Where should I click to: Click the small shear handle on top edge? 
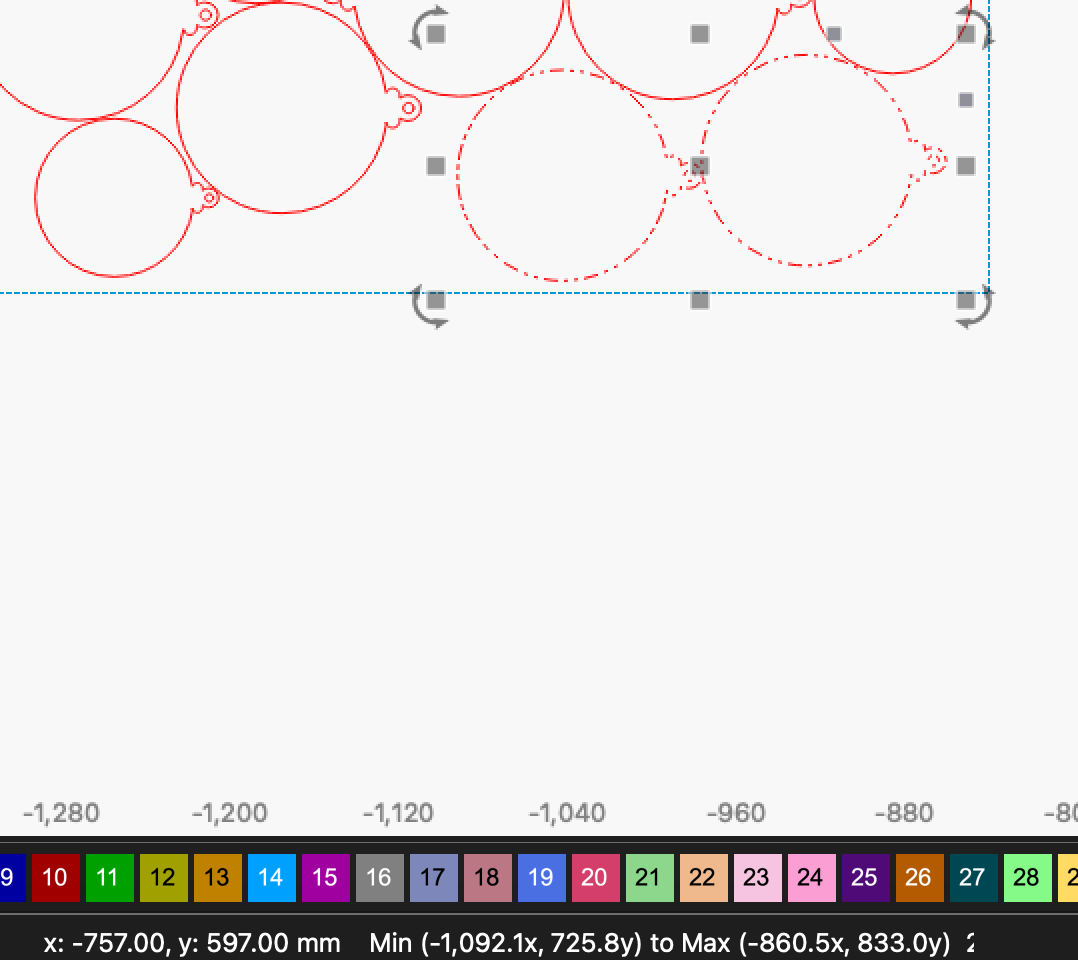coord(834,34)
